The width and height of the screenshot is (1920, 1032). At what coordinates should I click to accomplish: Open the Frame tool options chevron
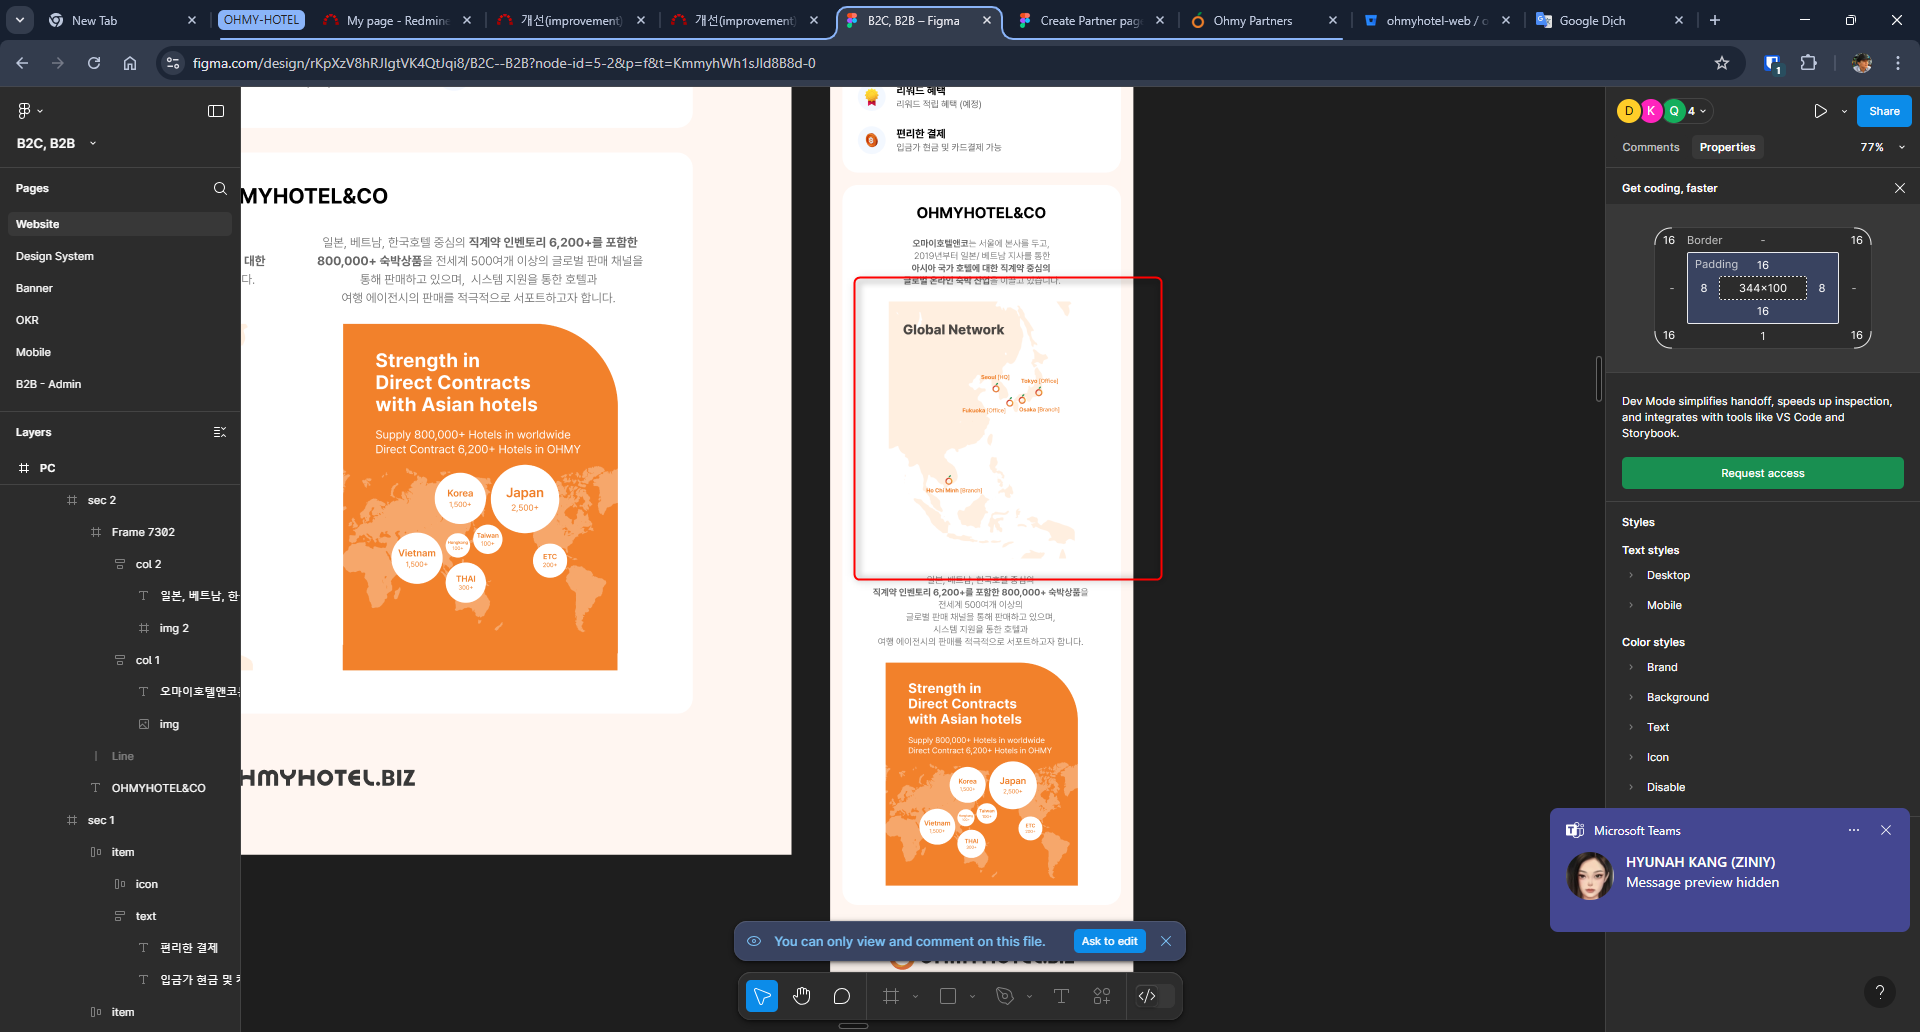point(915,996)
